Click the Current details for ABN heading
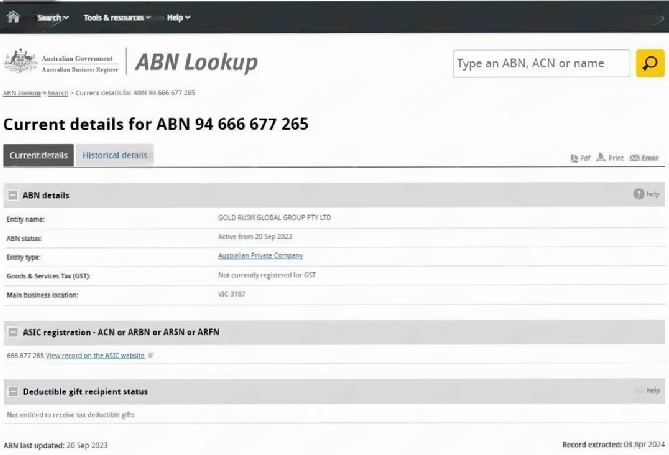Screen dimensions: 669x455 click(x=156, y=124)
